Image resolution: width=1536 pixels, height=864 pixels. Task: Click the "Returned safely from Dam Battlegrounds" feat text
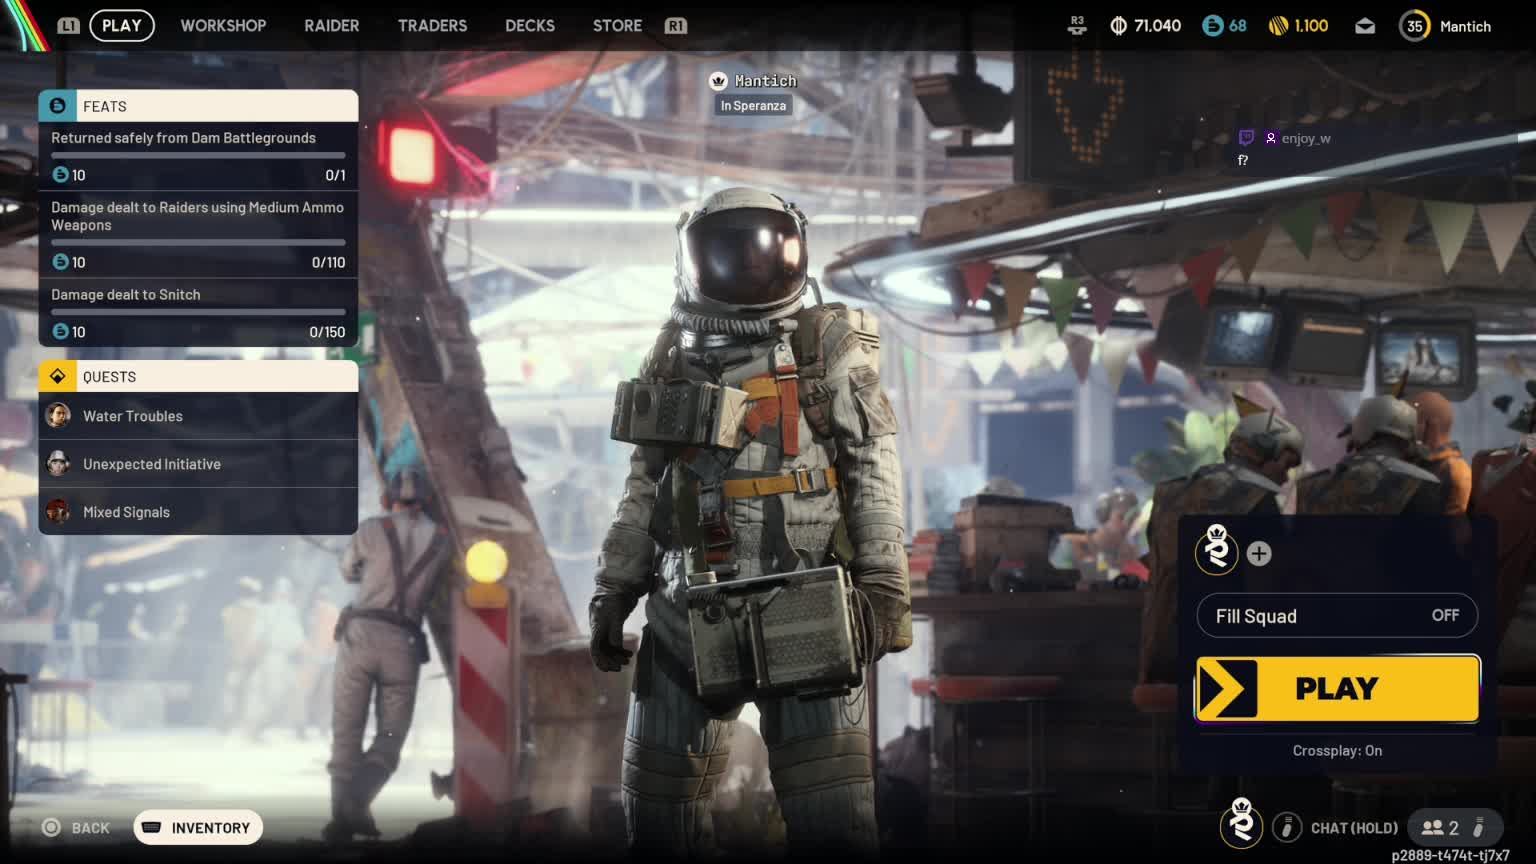click(x=183, y=138)
